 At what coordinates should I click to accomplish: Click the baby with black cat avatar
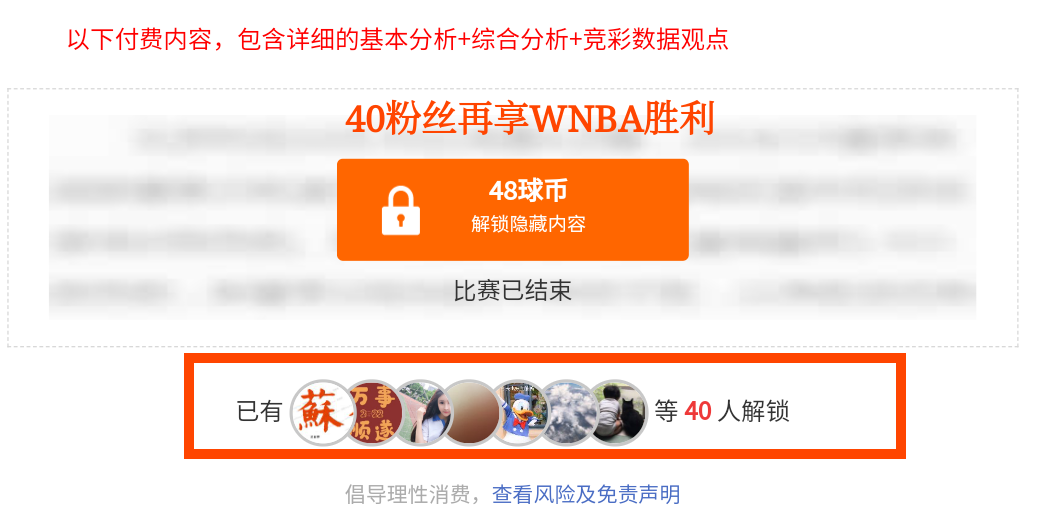(x=617, y=412)
